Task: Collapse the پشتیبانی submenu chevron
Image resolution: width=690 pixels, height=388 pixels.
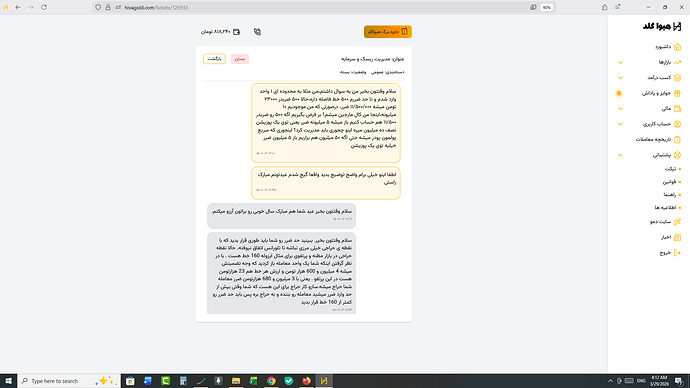Action: click(x=620, y=155)
